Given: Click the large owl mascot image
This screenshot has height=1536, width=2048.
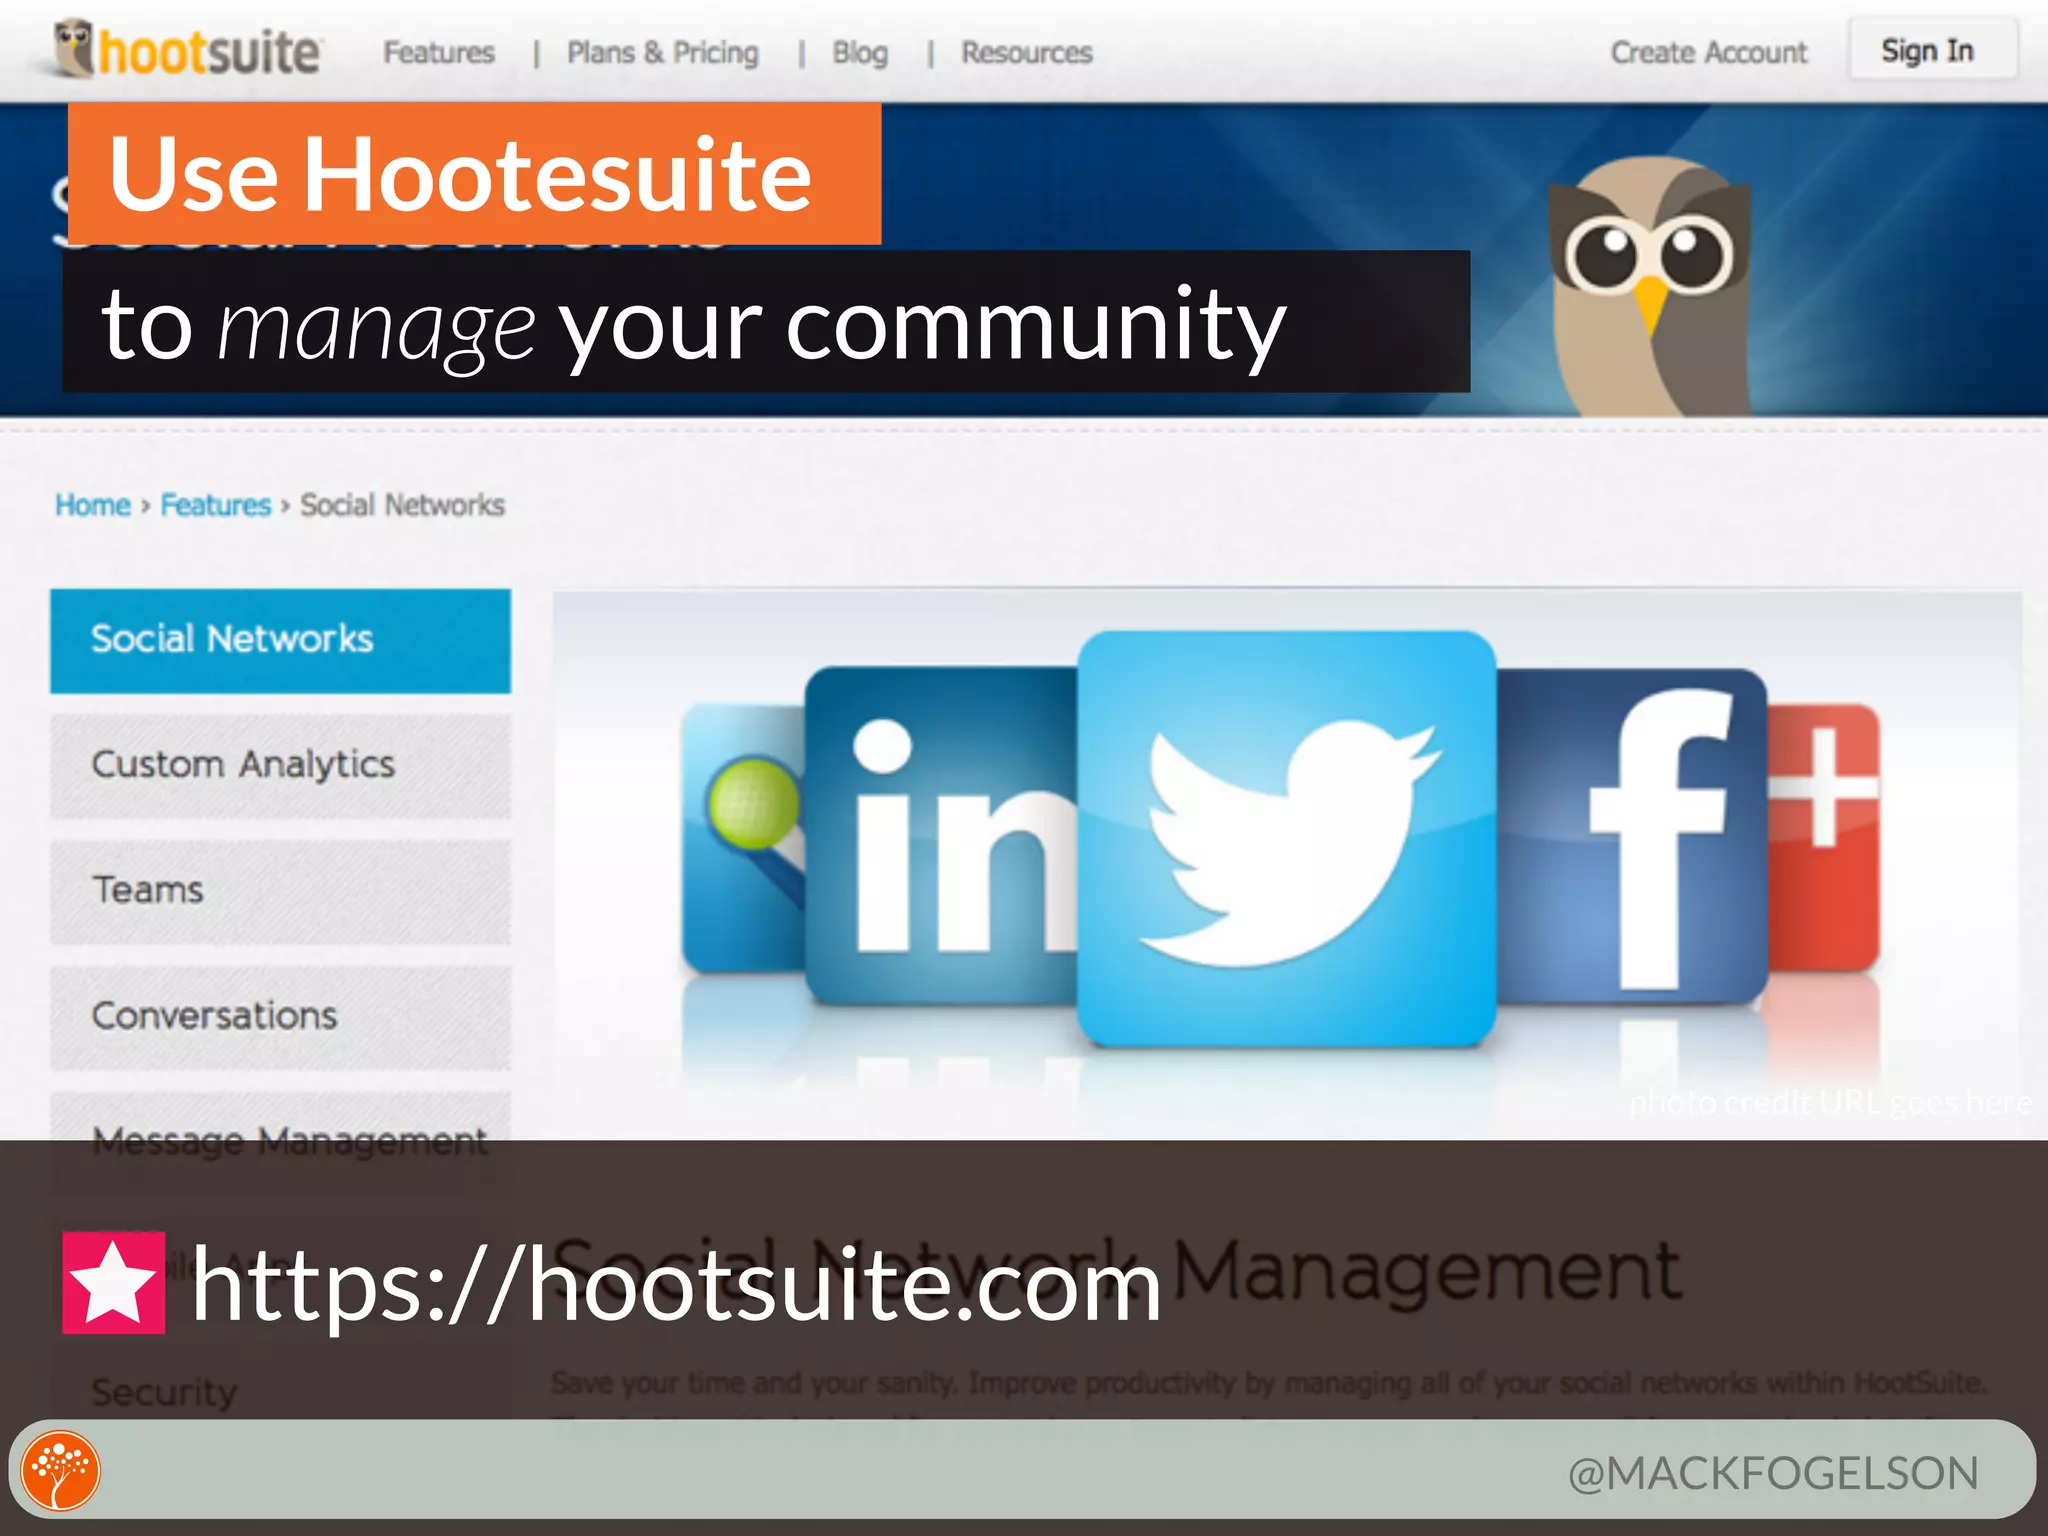Looking at the screenshot, I should [x=1648, y=287].
